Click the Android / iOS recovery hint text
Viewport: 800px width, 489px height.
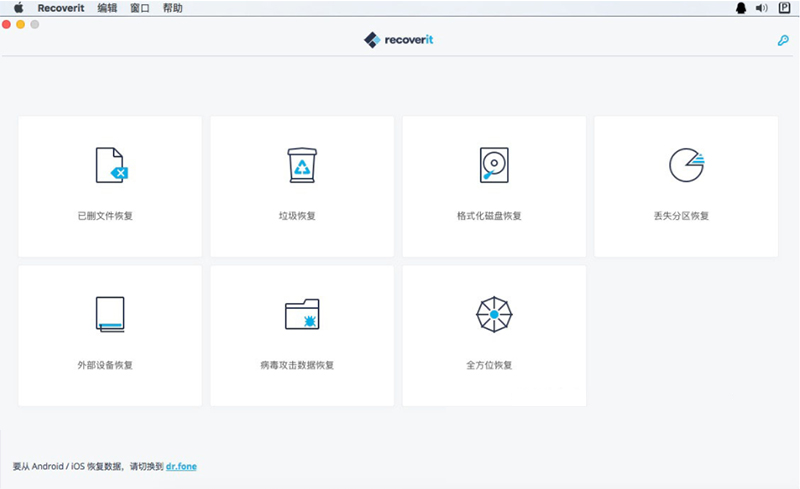click(88, 466)
